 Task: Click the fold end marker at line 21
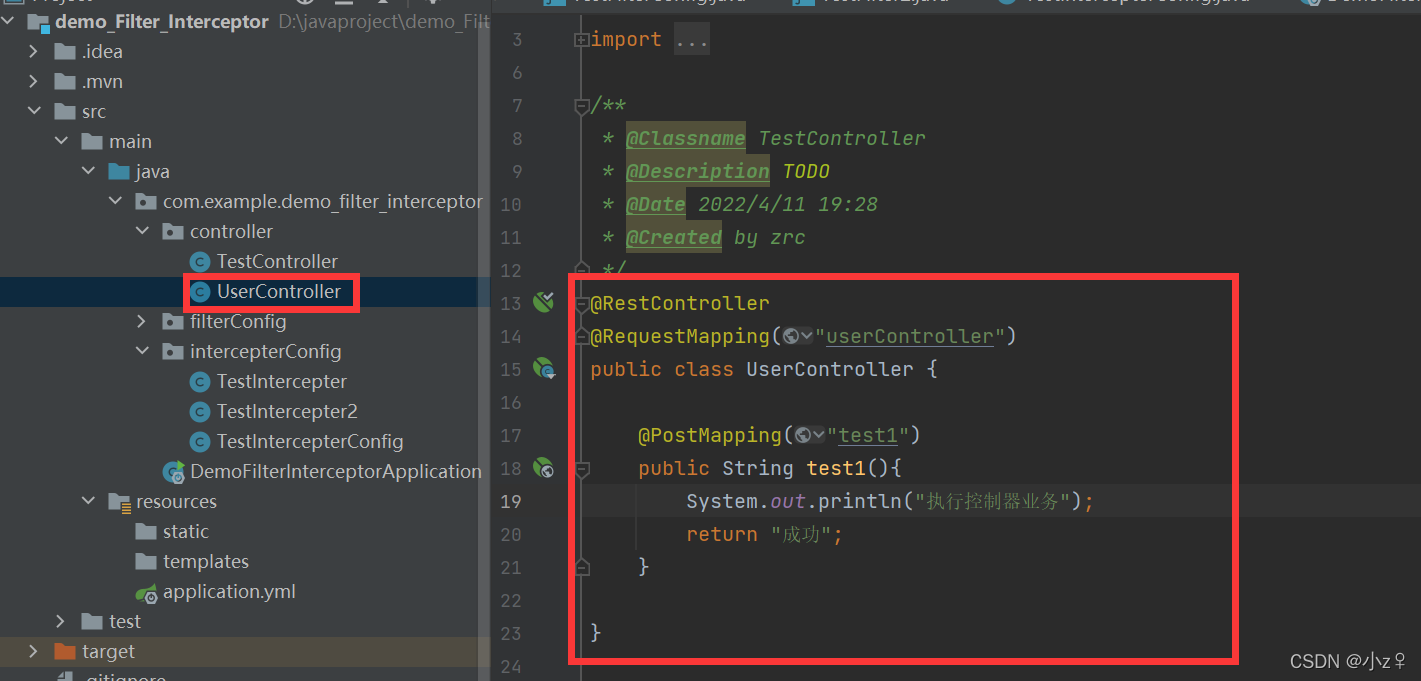[581, 567]
